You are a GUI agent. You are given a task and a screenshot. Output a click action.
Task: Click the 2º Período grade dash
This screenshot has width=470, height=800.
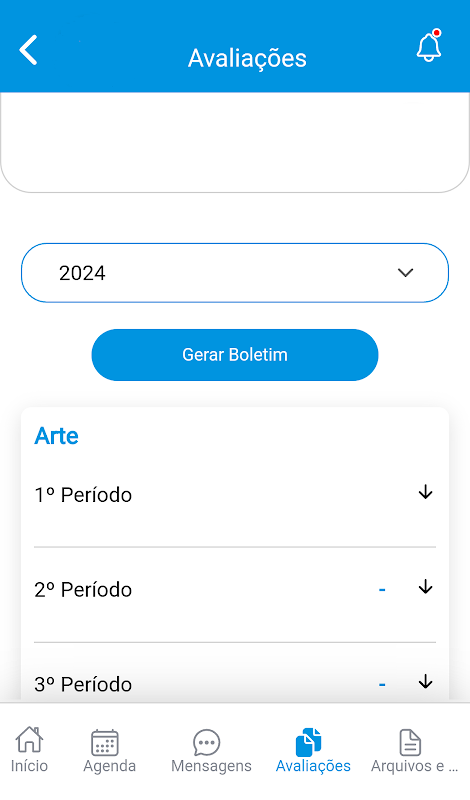[x=382, y=590]
